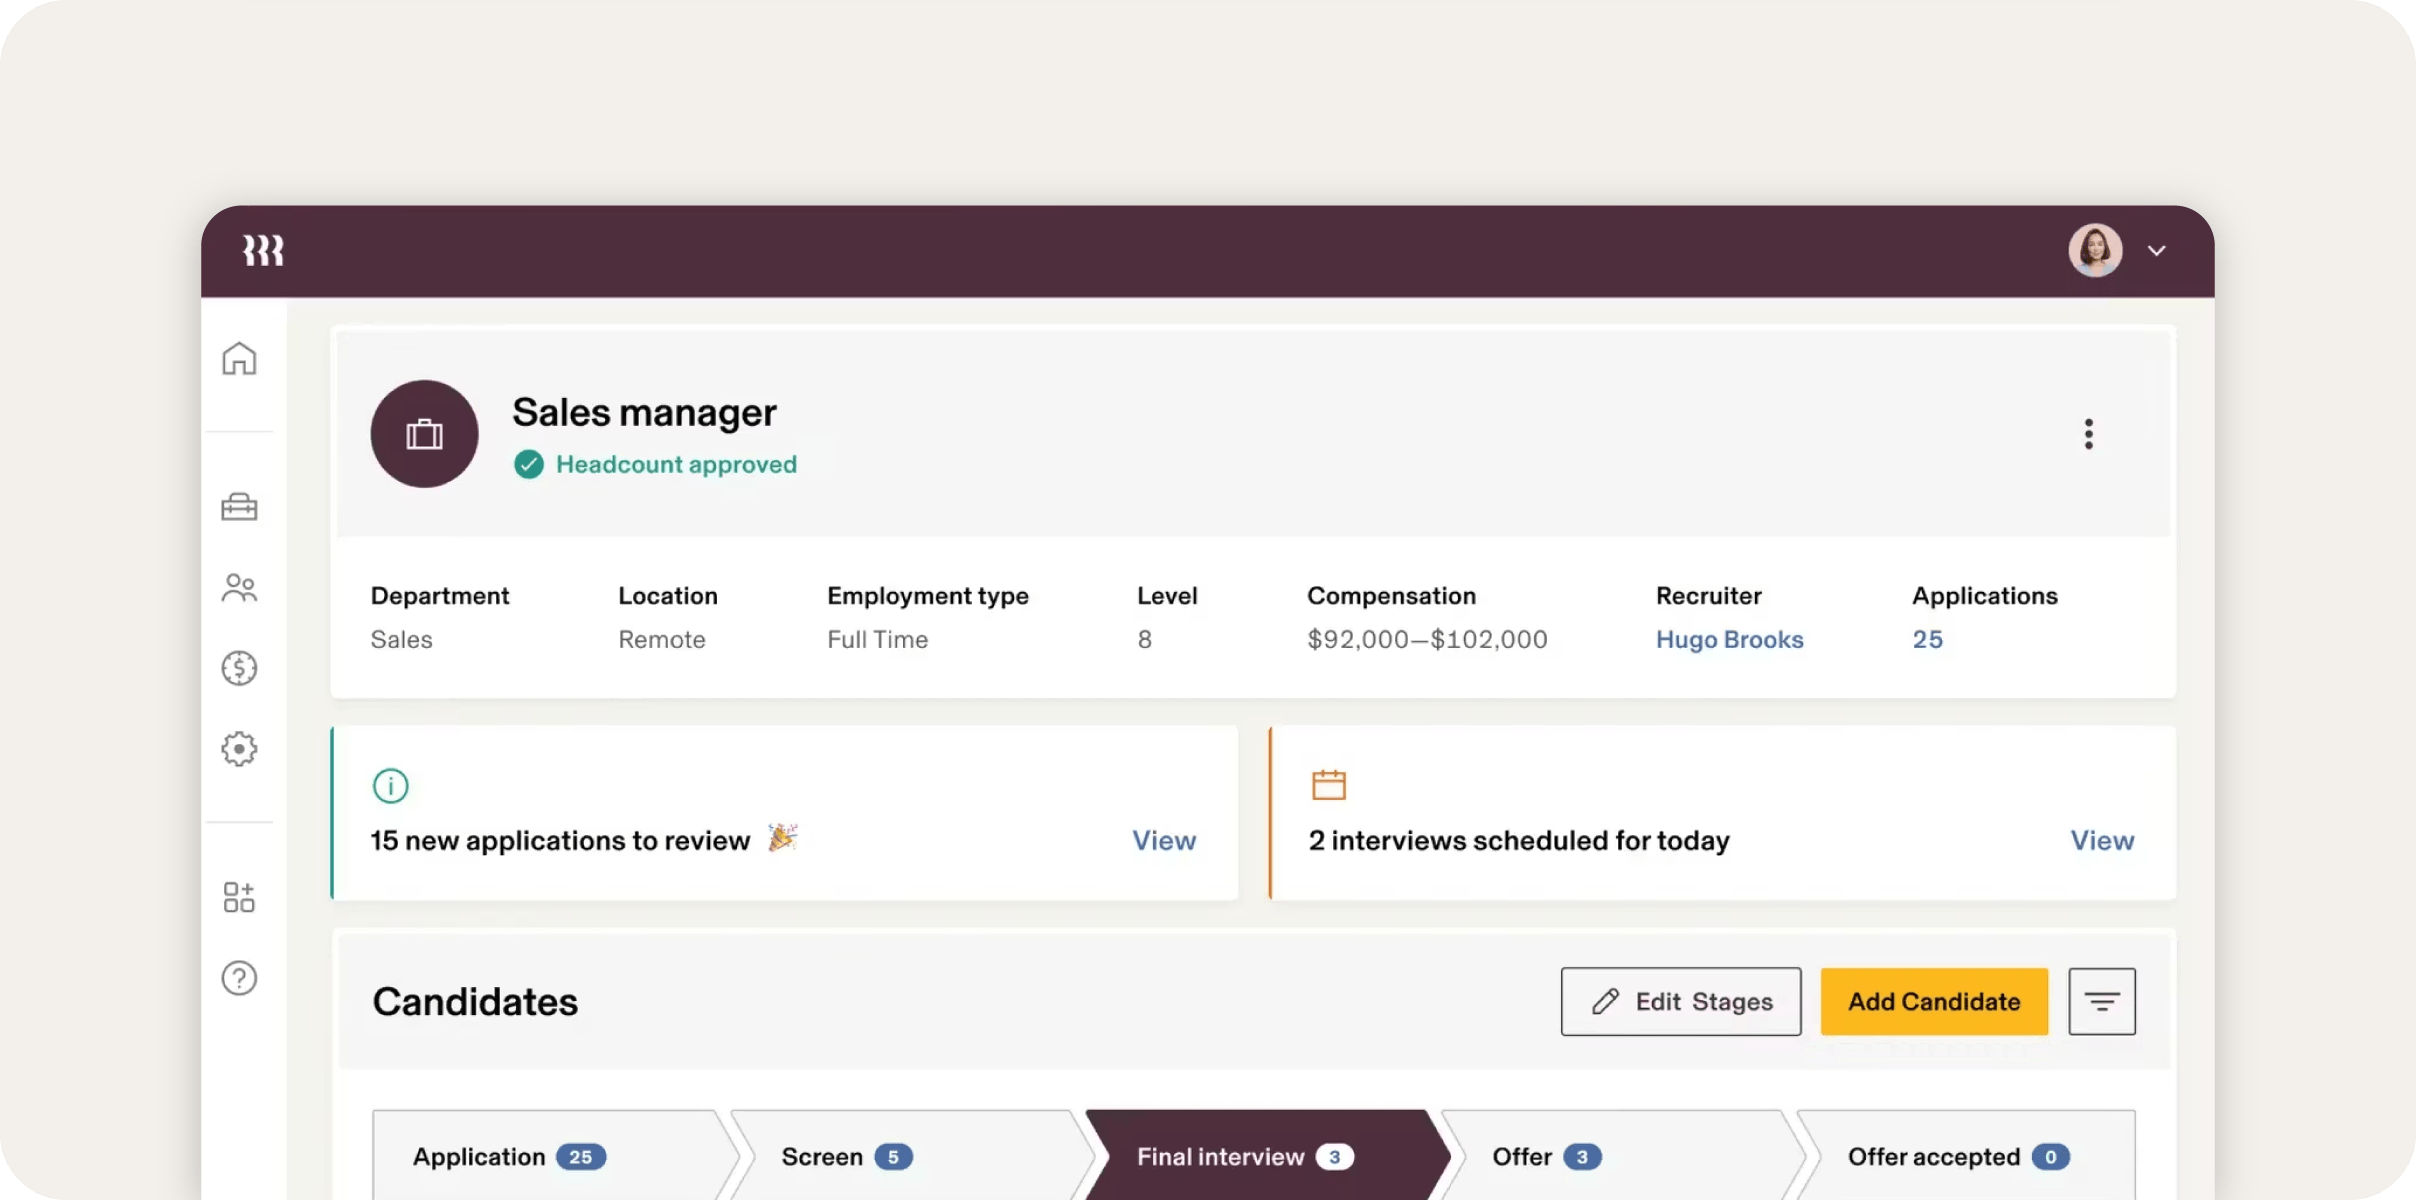Open the People icon in the sidebar
Viewport: 2416px width, 1200px height.
(x=239, y=588)
